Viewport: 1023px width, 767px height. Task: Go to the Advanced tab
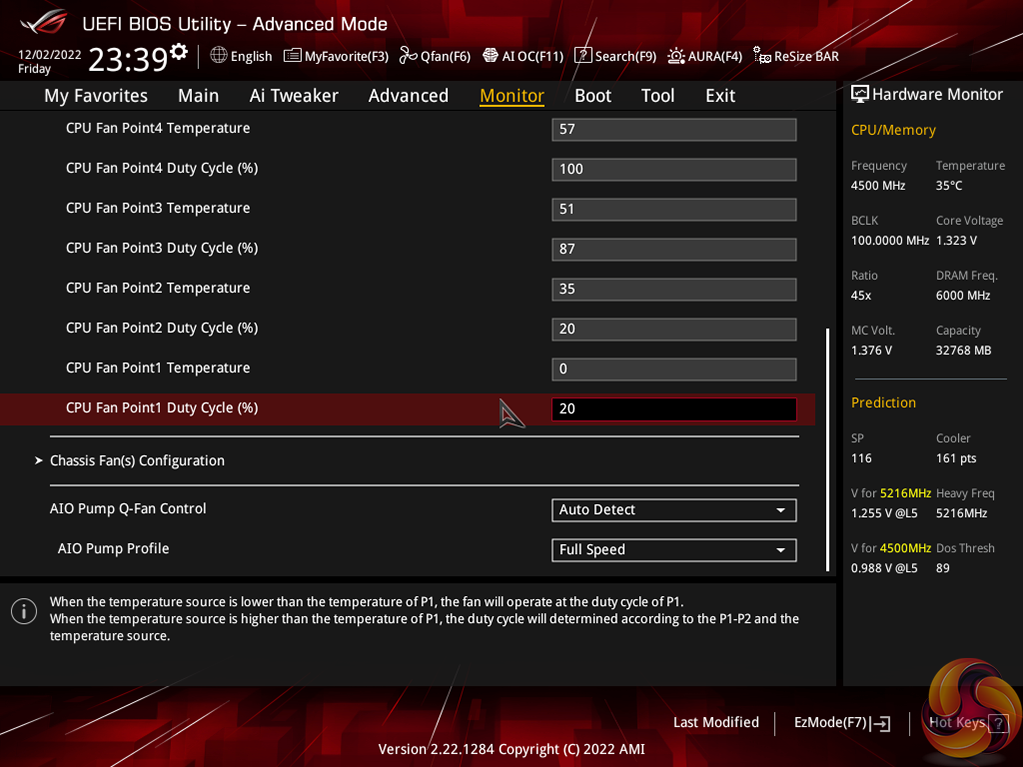pos(408,96)
